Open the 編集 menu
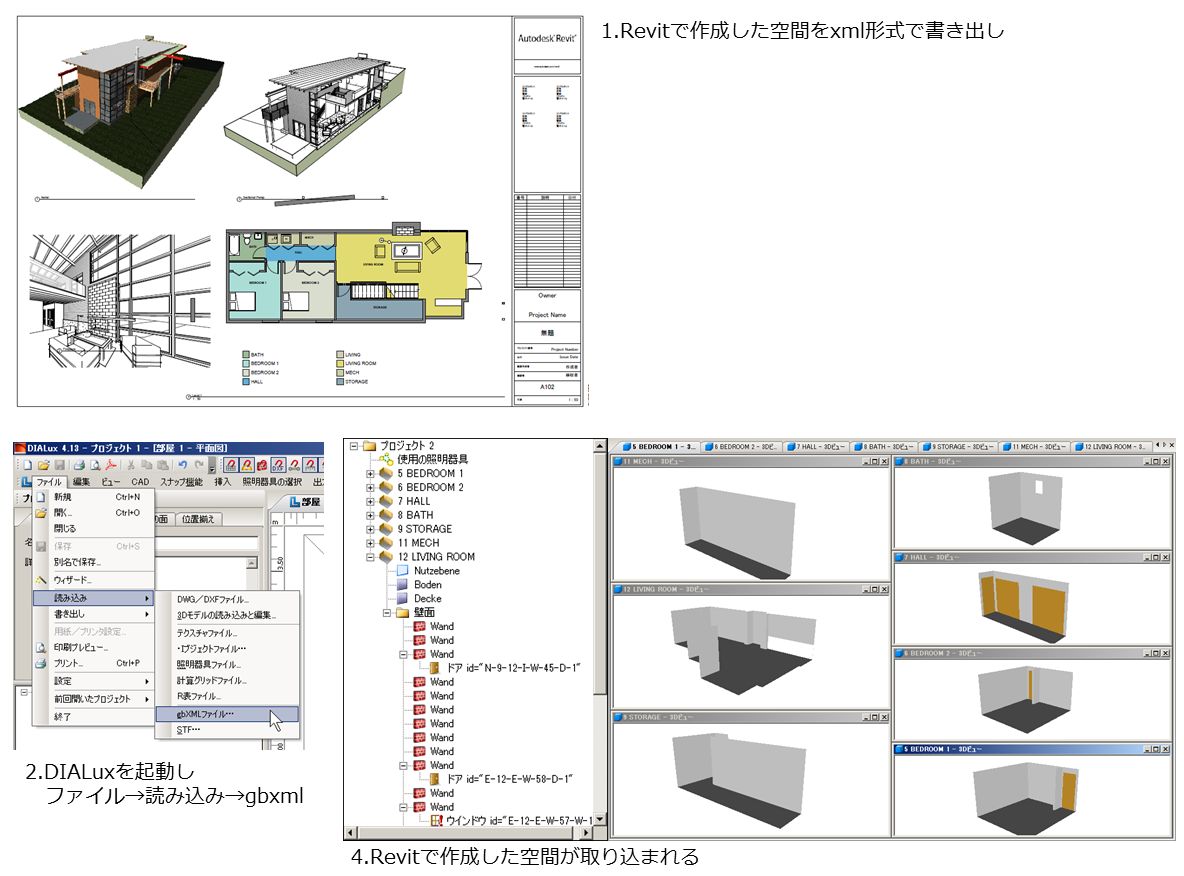 click(x=82, y=482)
